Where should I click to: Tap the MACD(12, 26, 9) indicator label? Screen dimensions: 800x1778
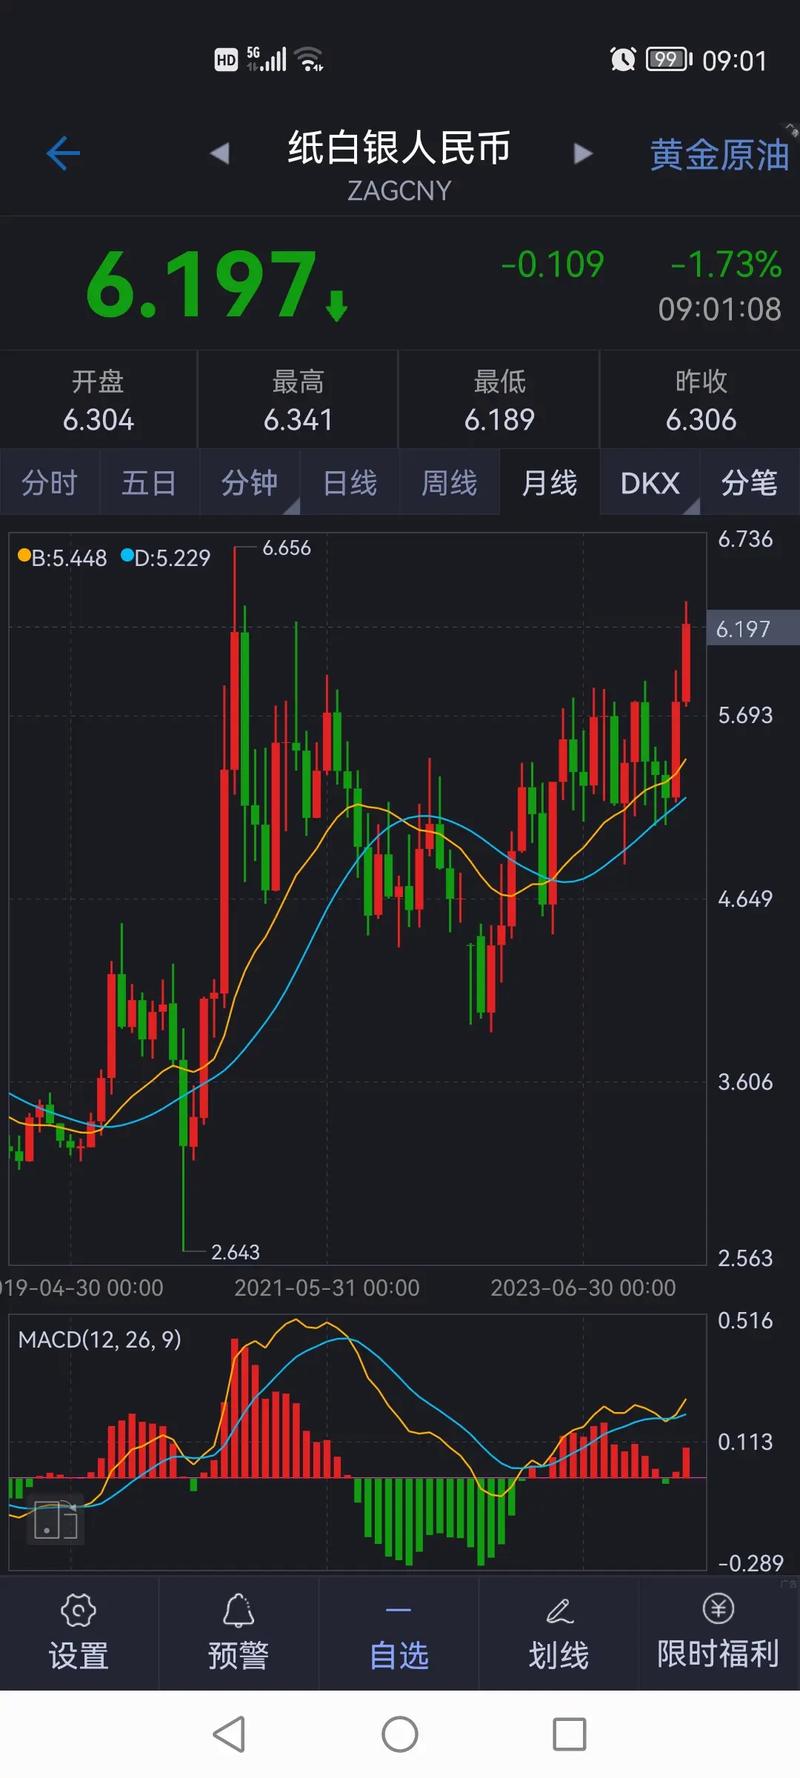coord(100,1339)
